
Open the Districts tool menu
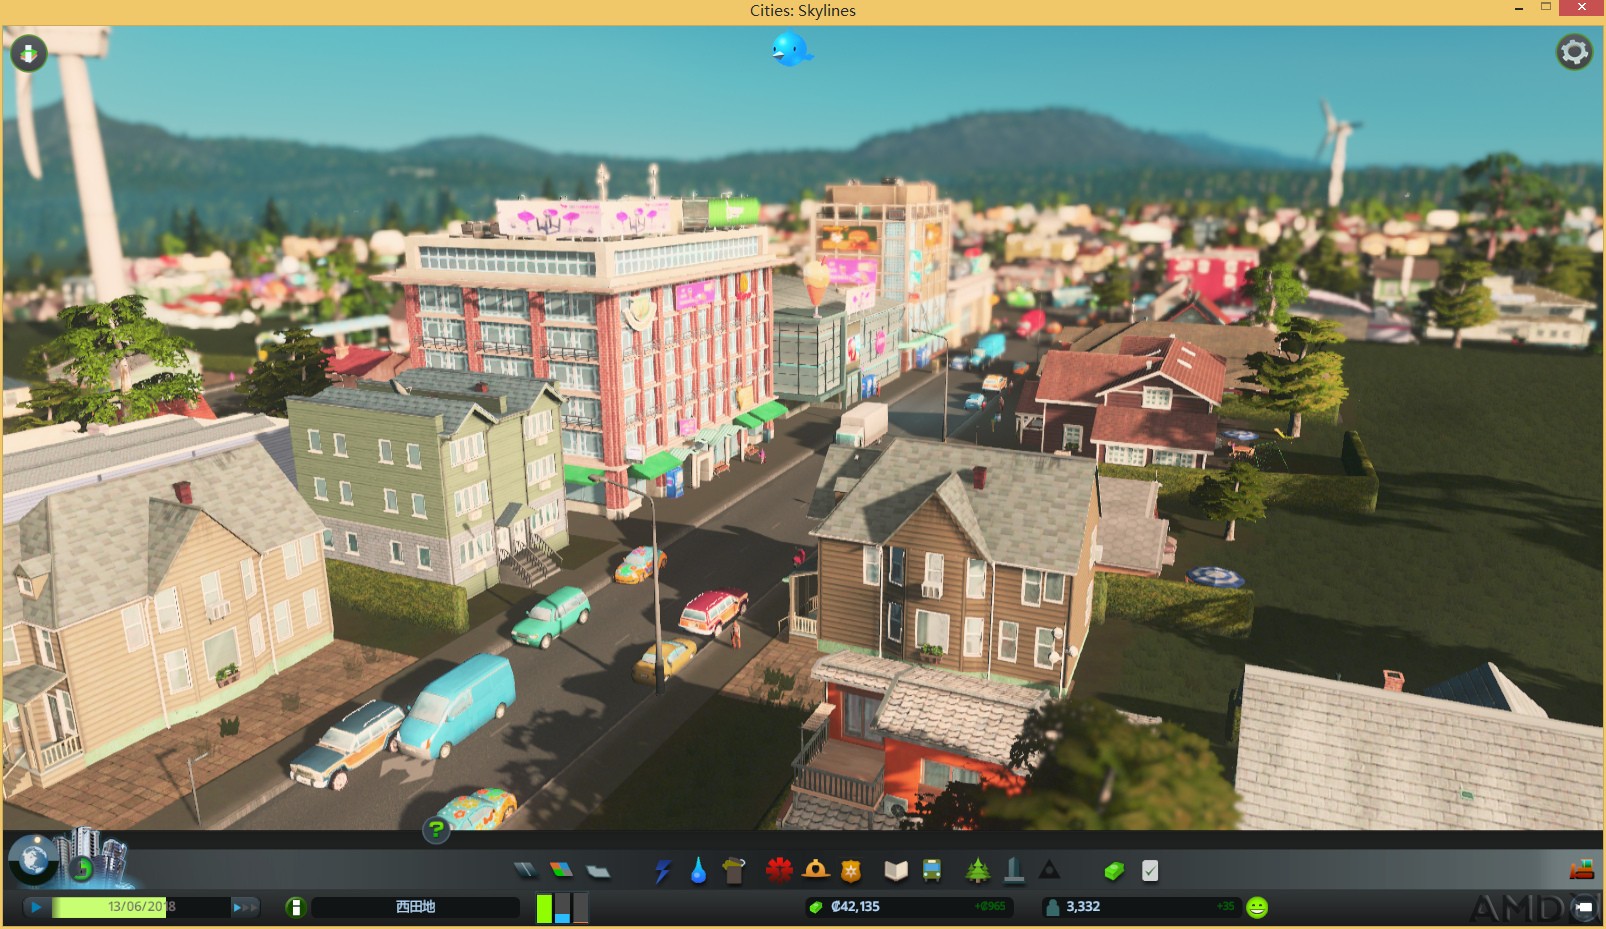tap(598, 871)
